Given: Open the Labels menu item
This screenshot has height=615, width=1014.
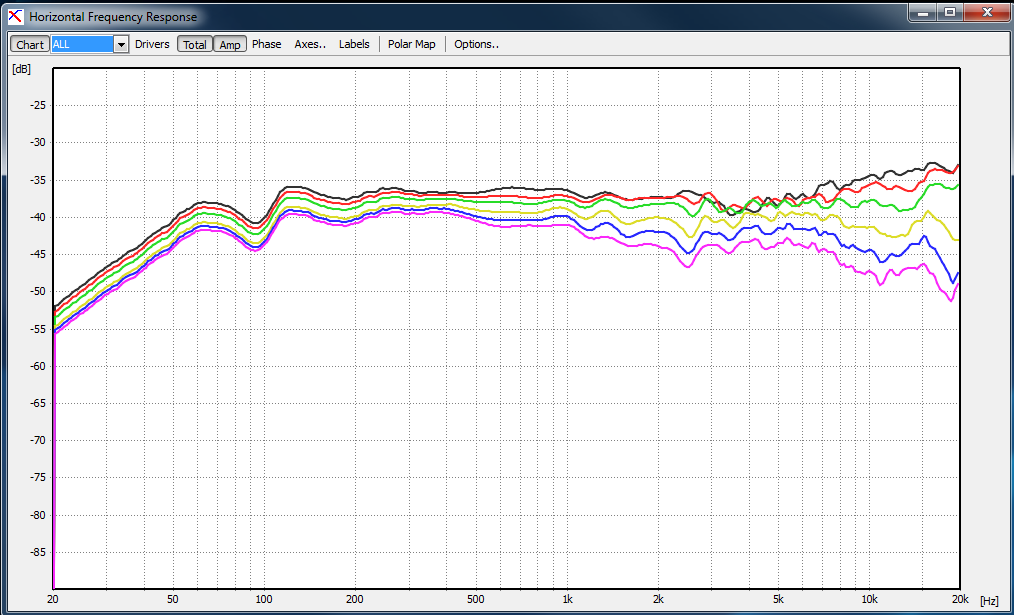Looking at the screenshot, I should click(354, 44).
